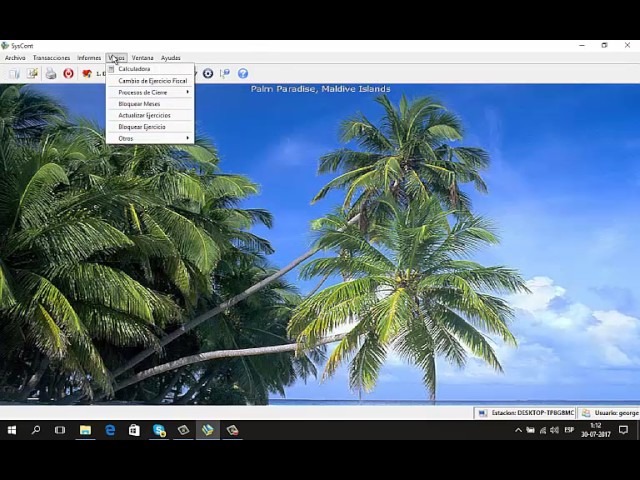Click the printer toolbar icon
This screenshot has width=640, height=480.
pyautogui.click(x=50, y=73)
